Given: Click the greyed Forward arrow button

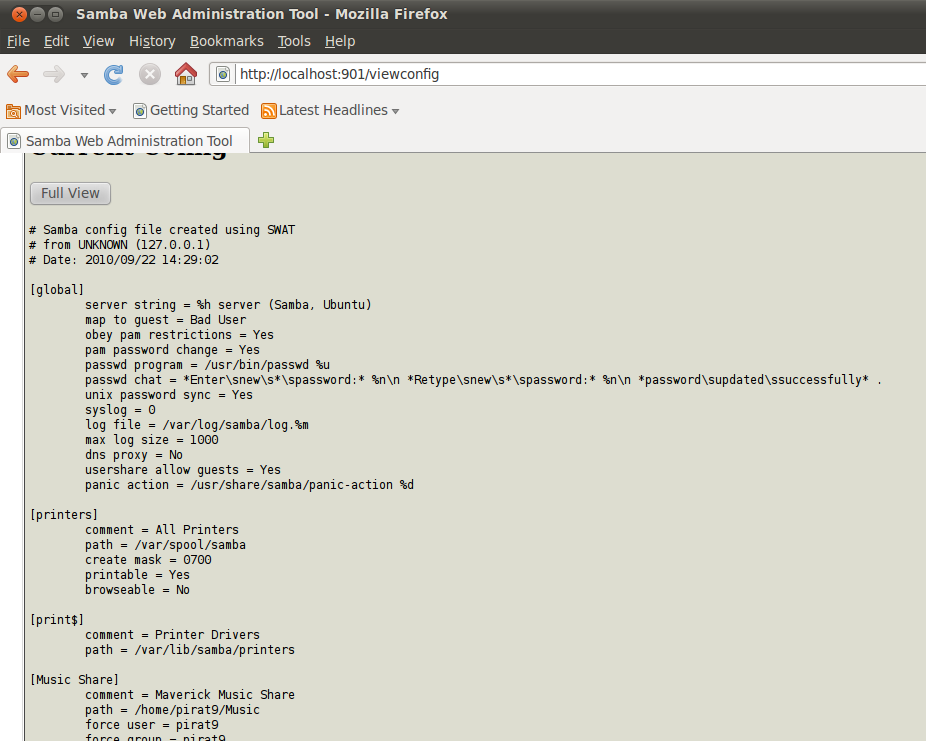Looking at the screenshot, I should tap(54, 74).
